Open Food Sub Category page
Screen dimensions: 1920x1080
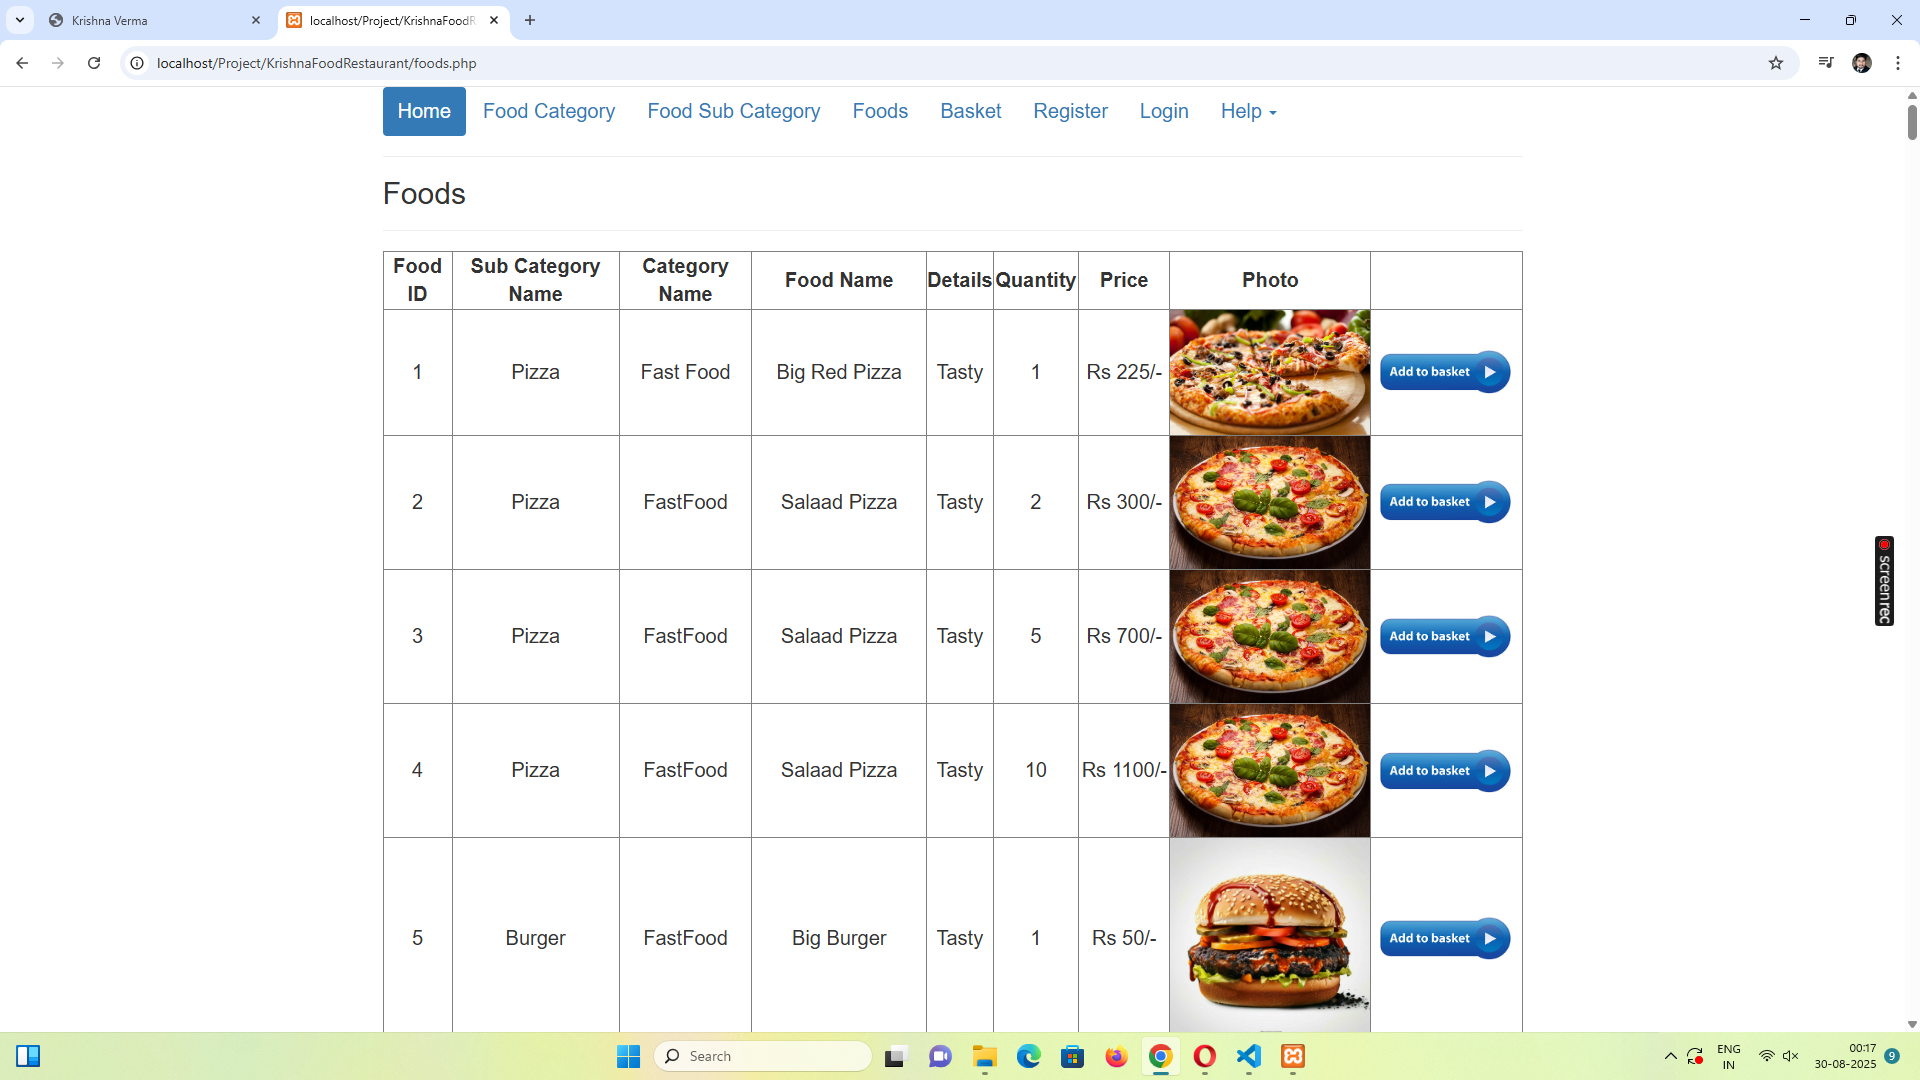(733, 111)
